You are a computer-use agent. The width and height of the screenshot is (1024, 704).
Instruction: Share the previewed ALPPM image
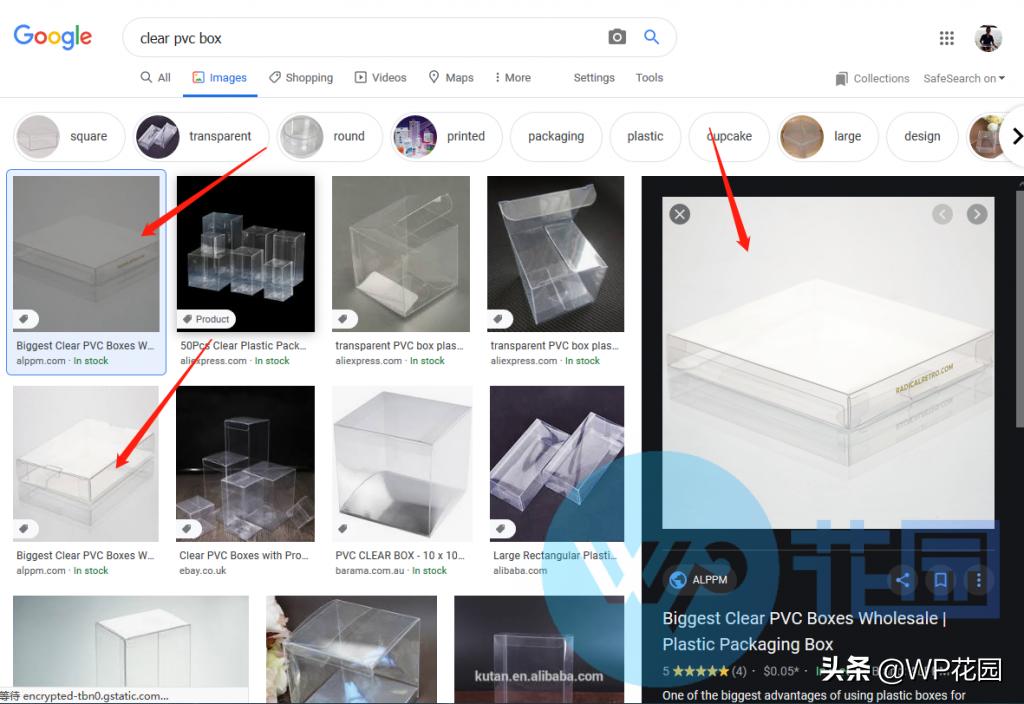coord(903,580)
